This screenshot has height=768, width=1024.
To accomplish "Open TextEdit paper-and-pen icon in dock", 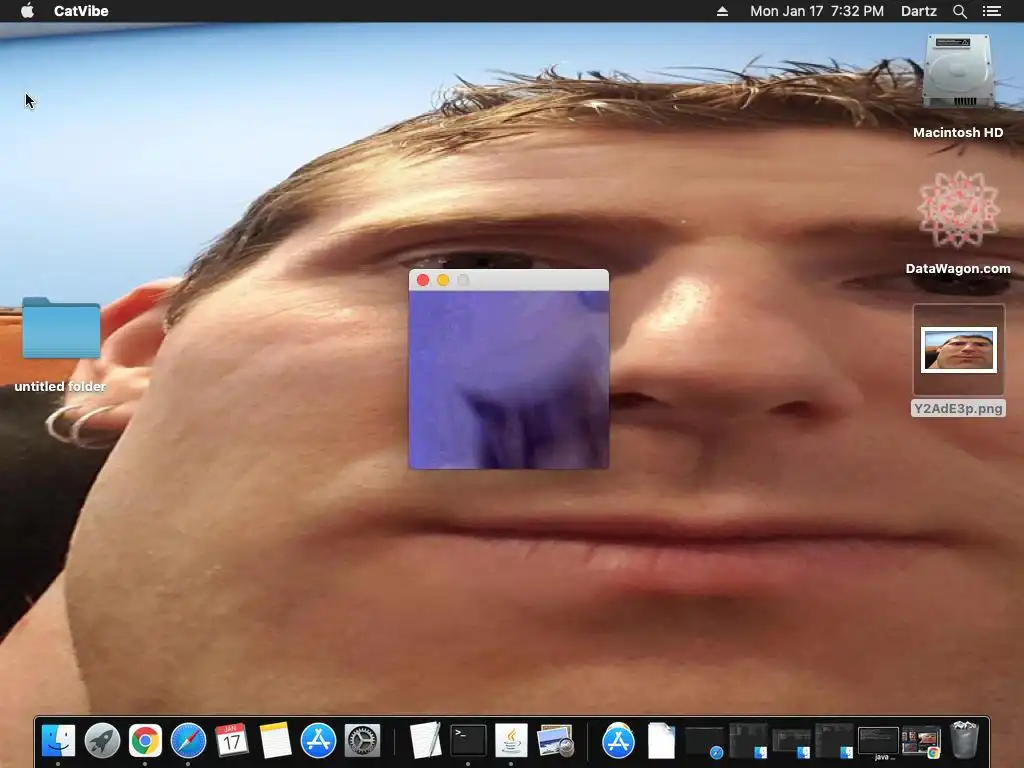I will tap(424, 741).
